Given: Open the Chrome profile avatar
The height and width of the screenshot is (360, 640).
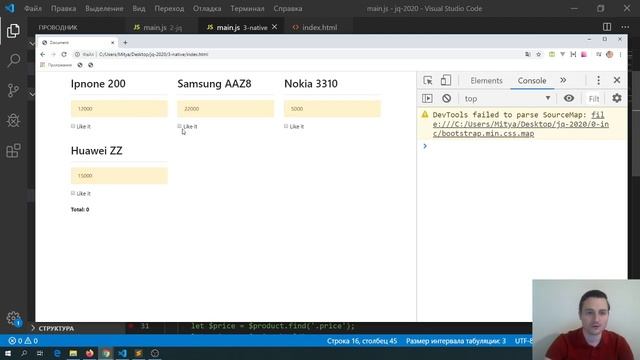Looking at the screenshot, I should click(610, 54).
